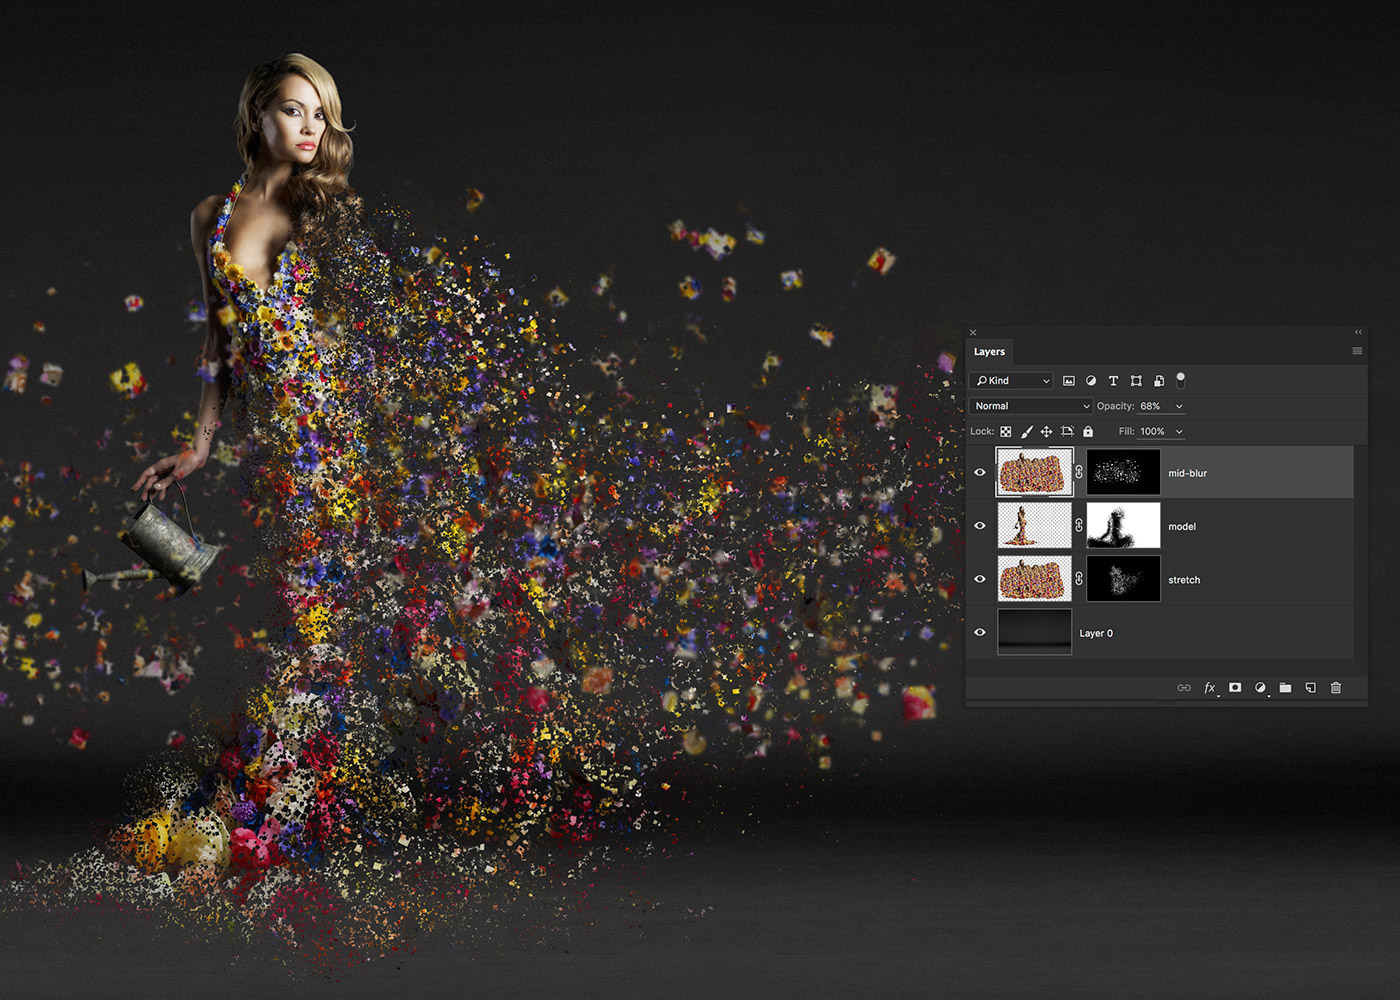
Task: Hide the model layer
Action: click(x=980, y=526)
